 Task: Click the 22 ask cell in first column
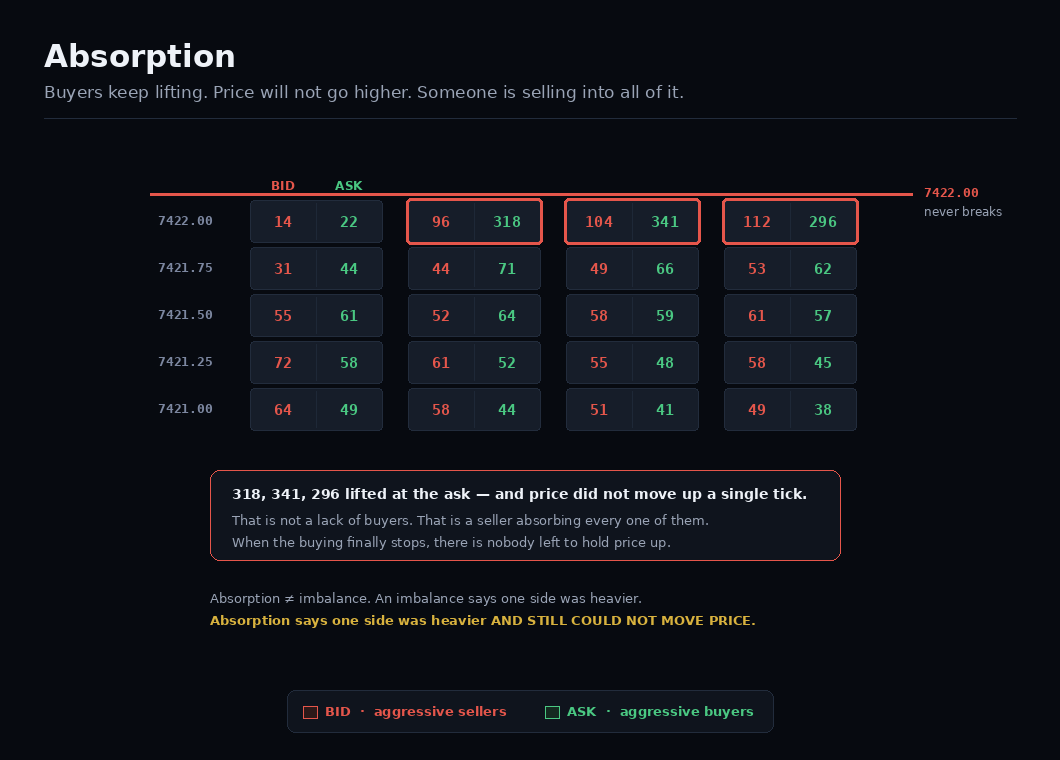[349, 222]
